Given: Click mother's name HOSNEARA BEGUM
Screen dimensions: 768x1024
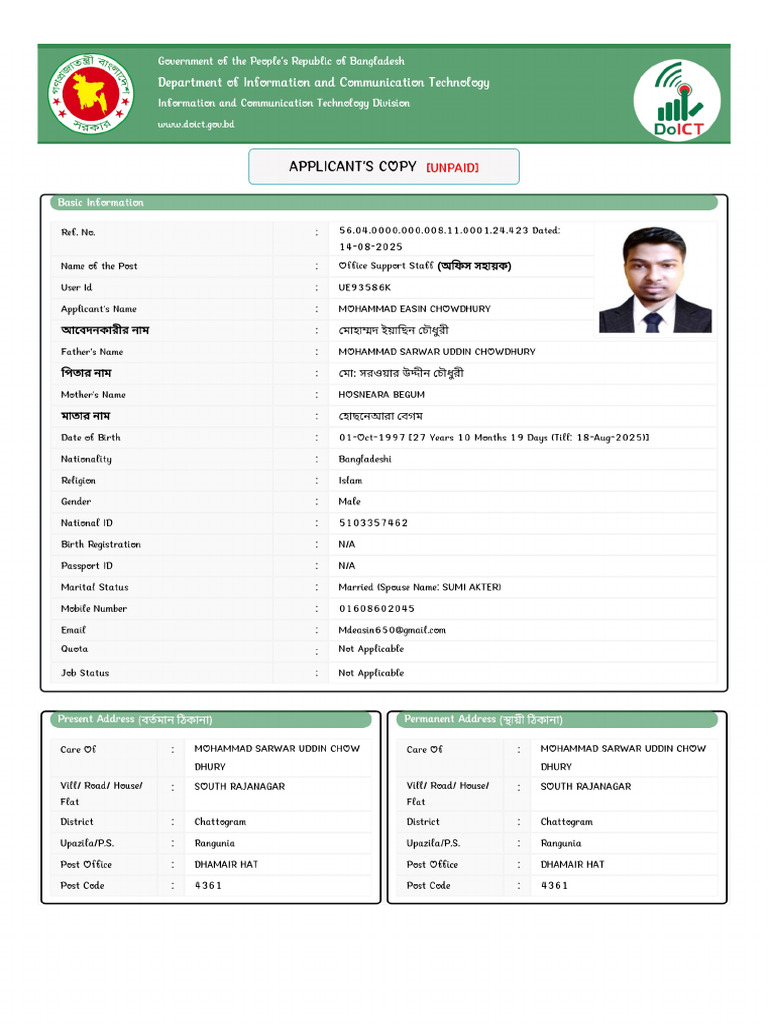Looking at the screenshot, I should (381, 395).
